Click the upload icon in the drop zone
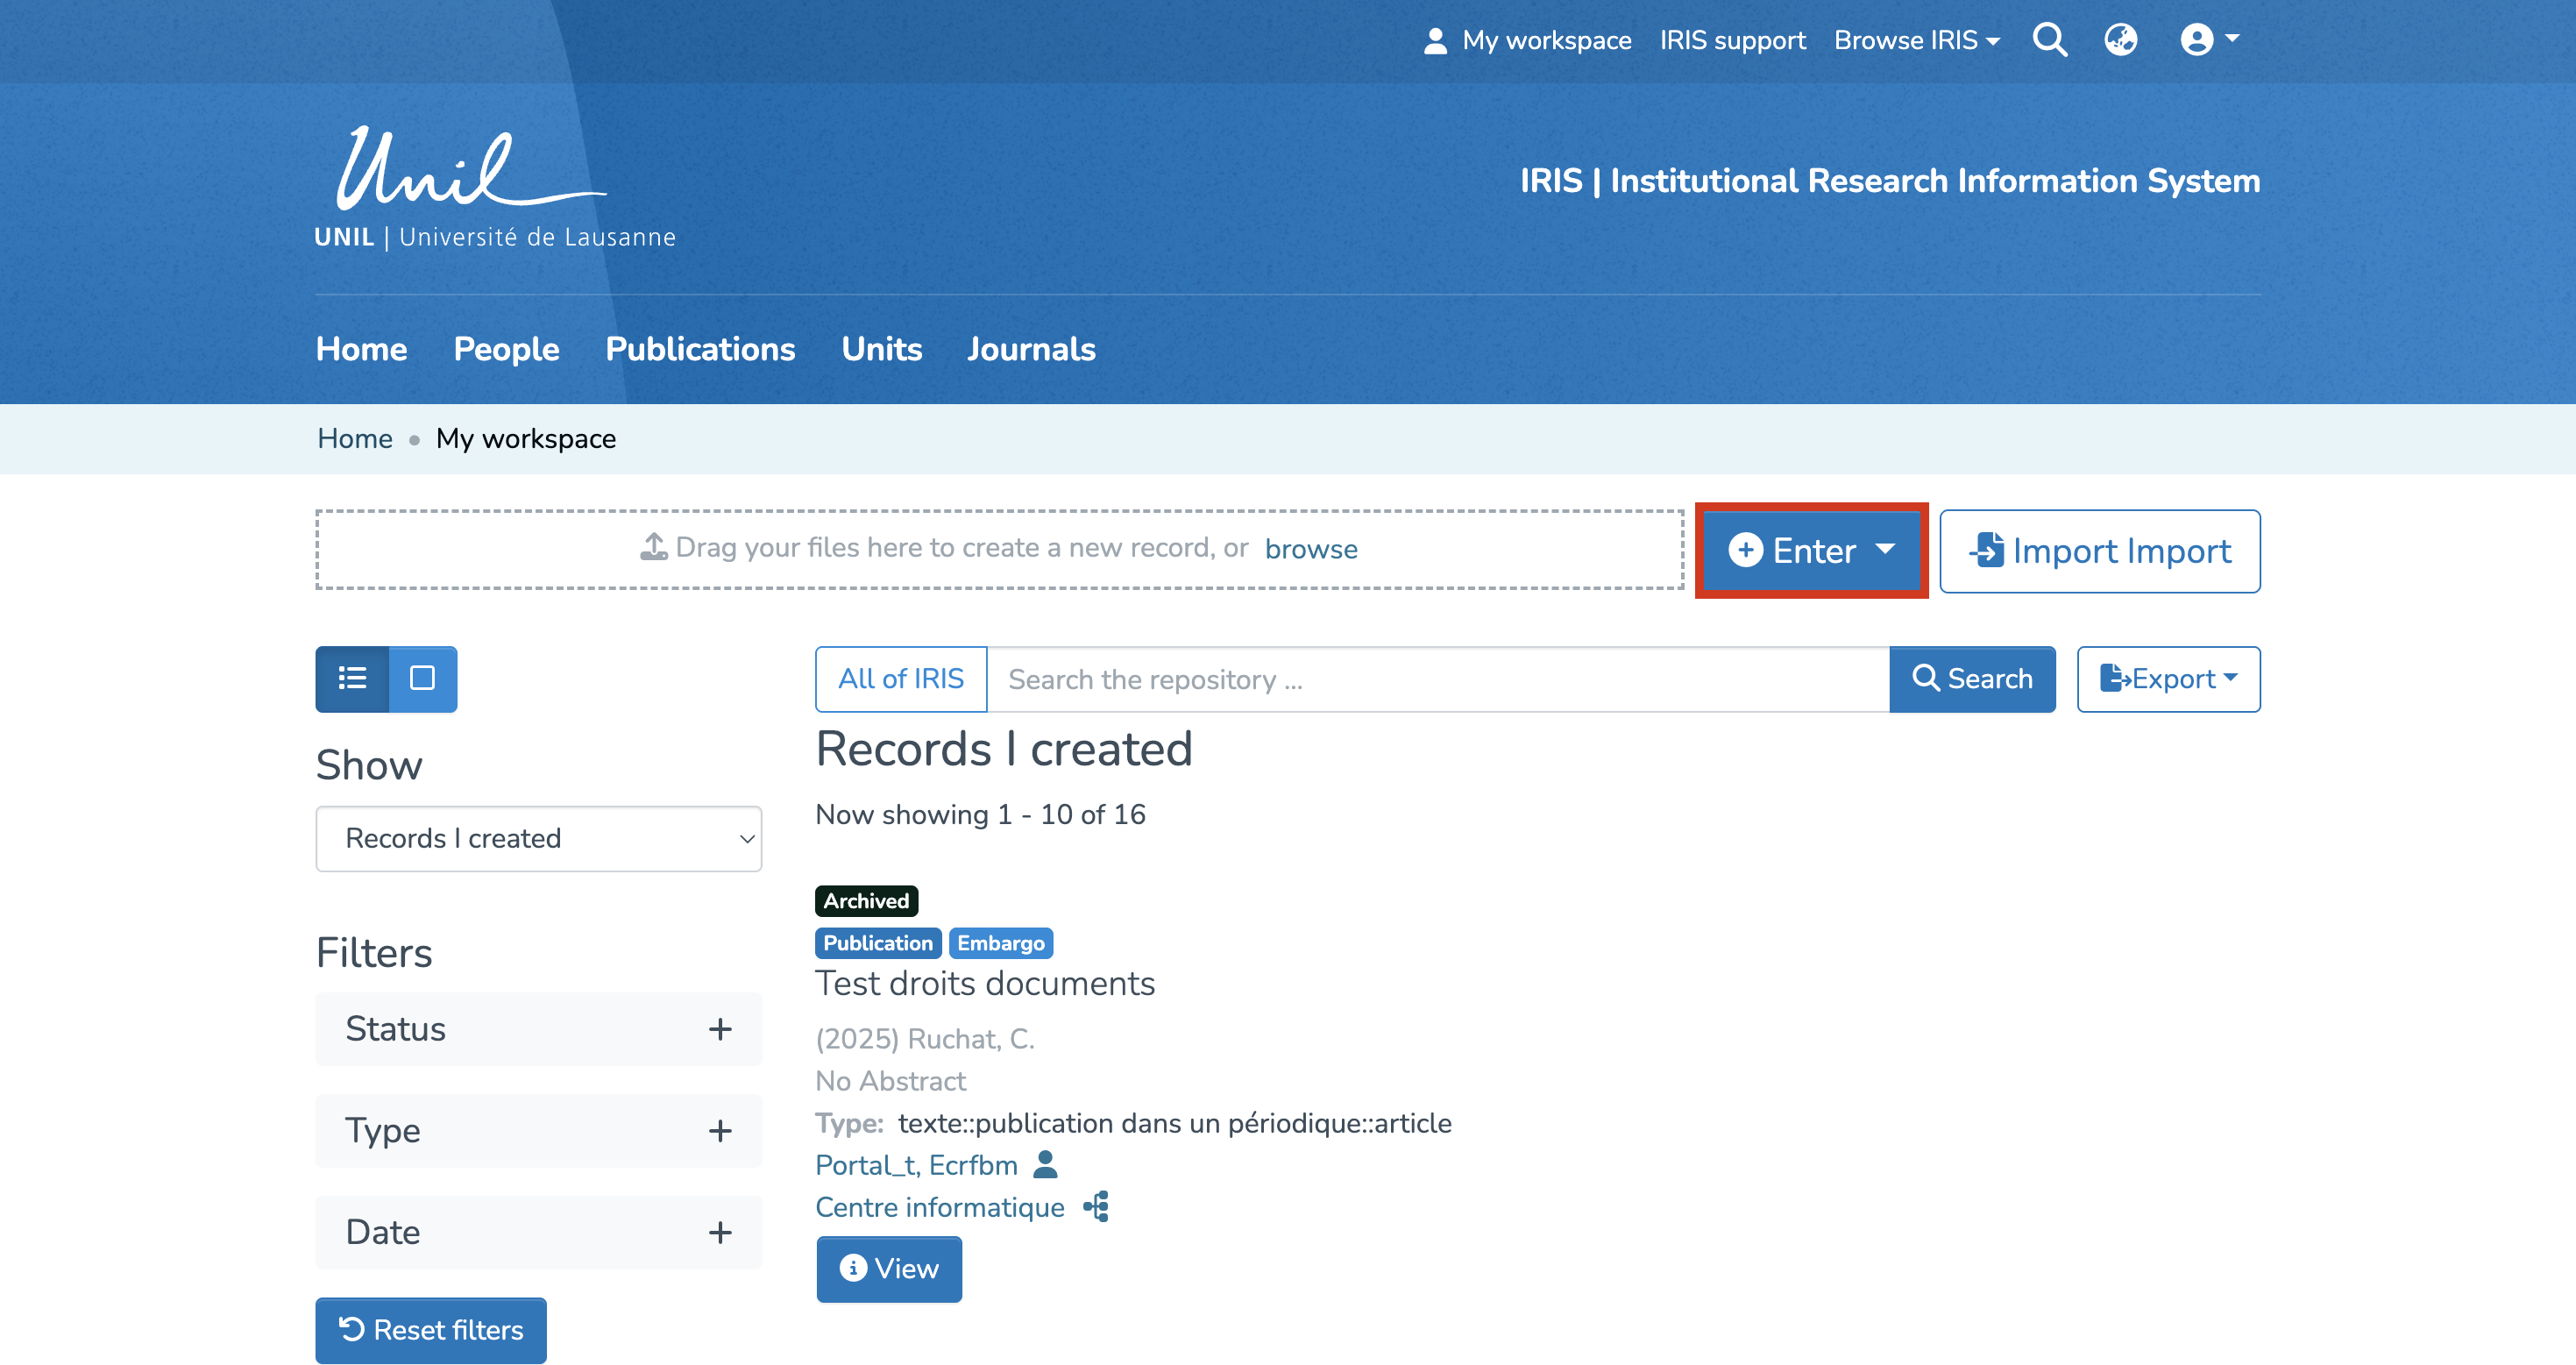The width and height of the screenshot is (2576, 1365). pos(653,547)
